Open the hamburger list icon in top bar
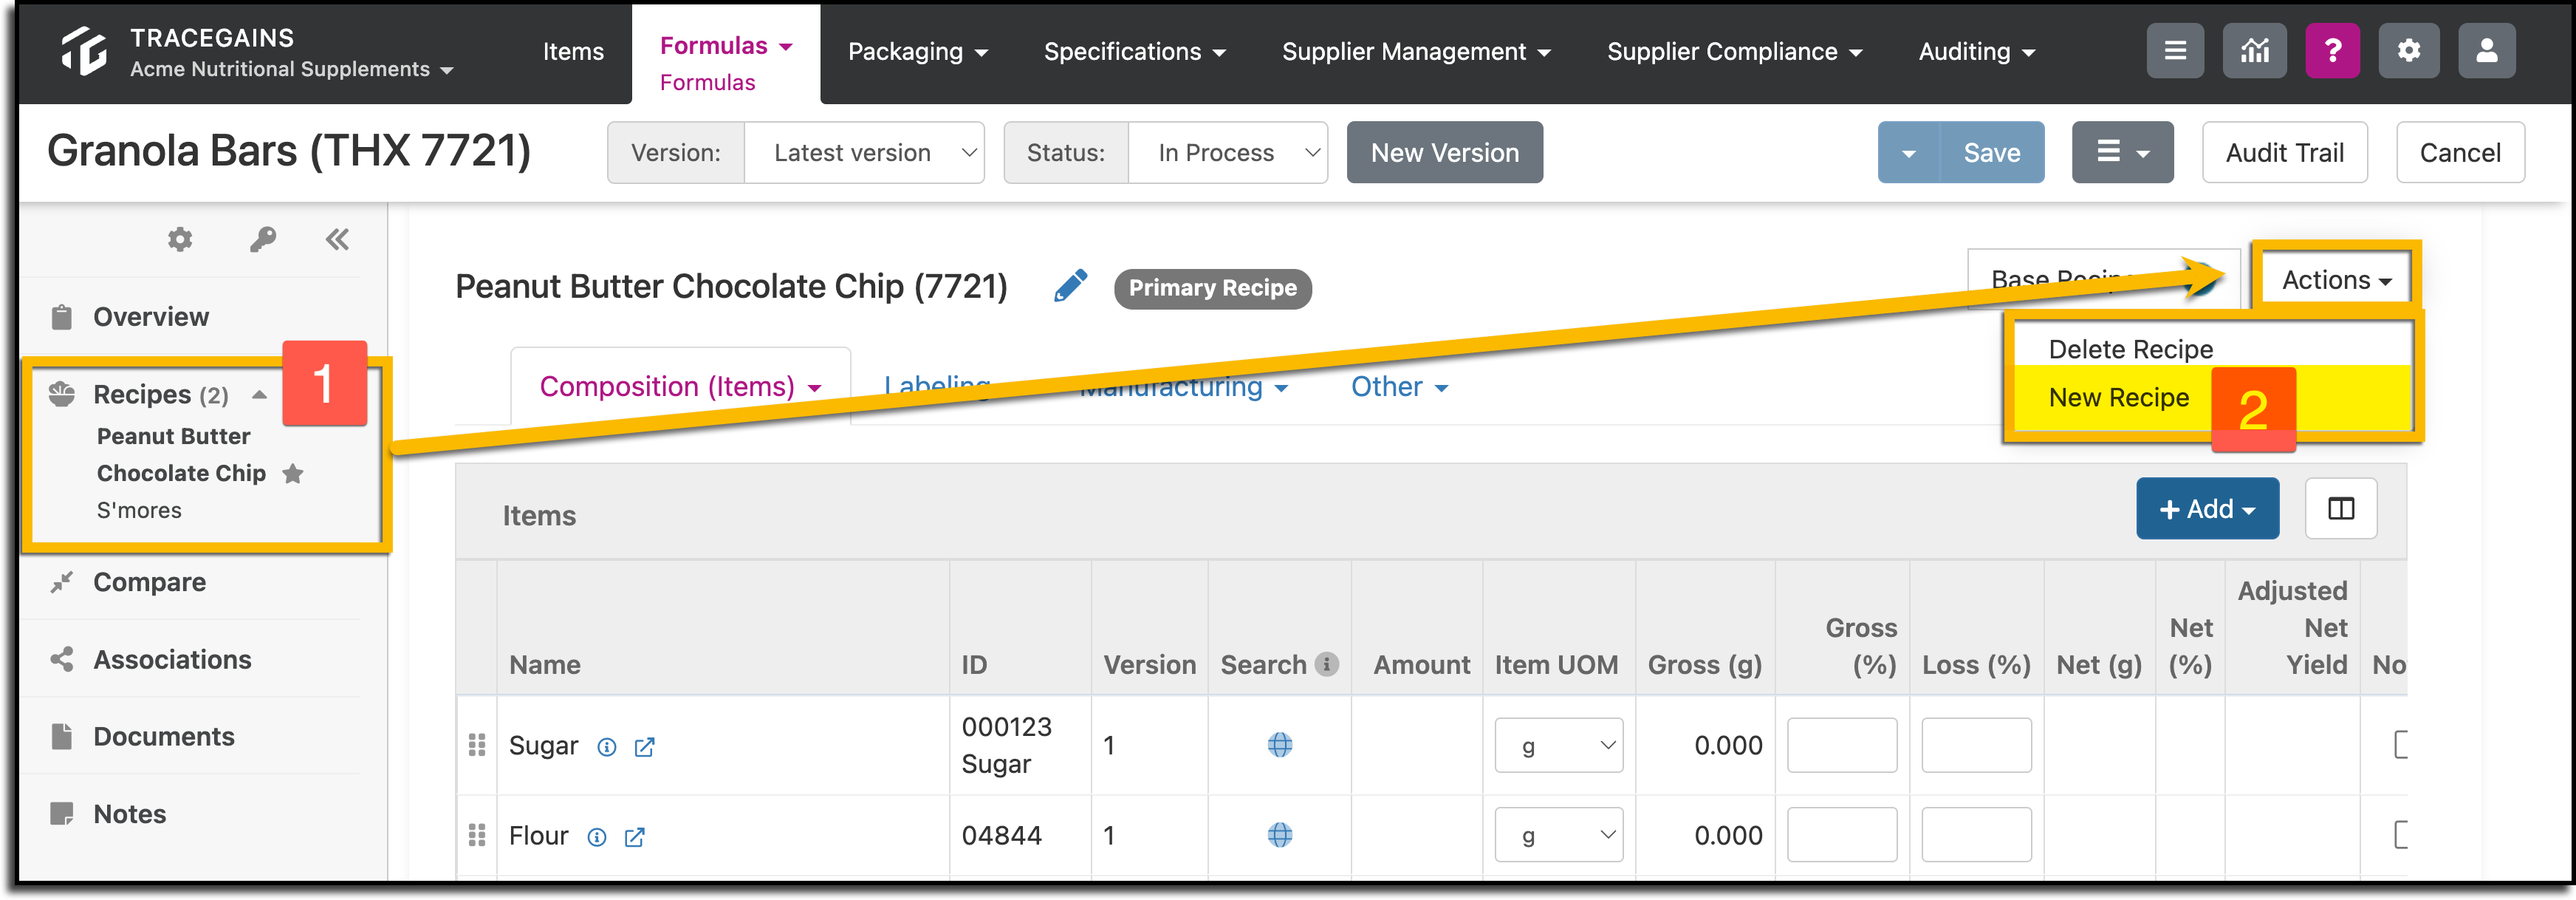The height and width of the screenshot is (900, 2576). pyautogui.click(x=2175, y=51)
